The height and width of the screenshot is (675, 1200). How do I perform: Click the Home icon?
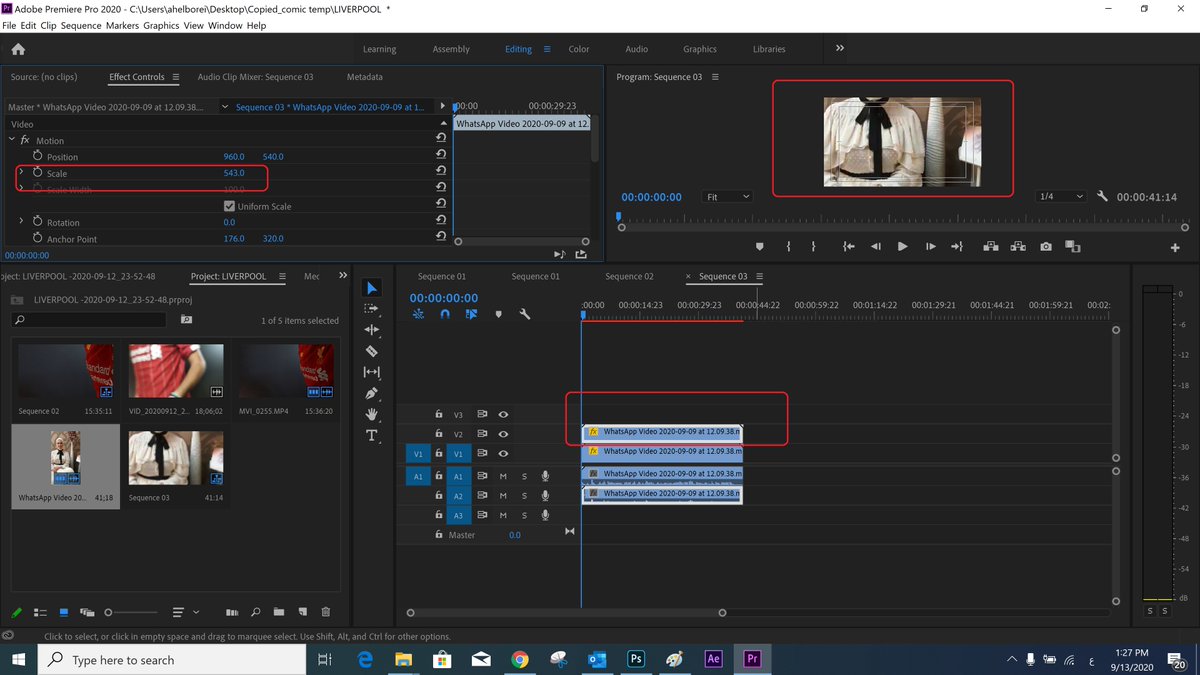point(18,49)
